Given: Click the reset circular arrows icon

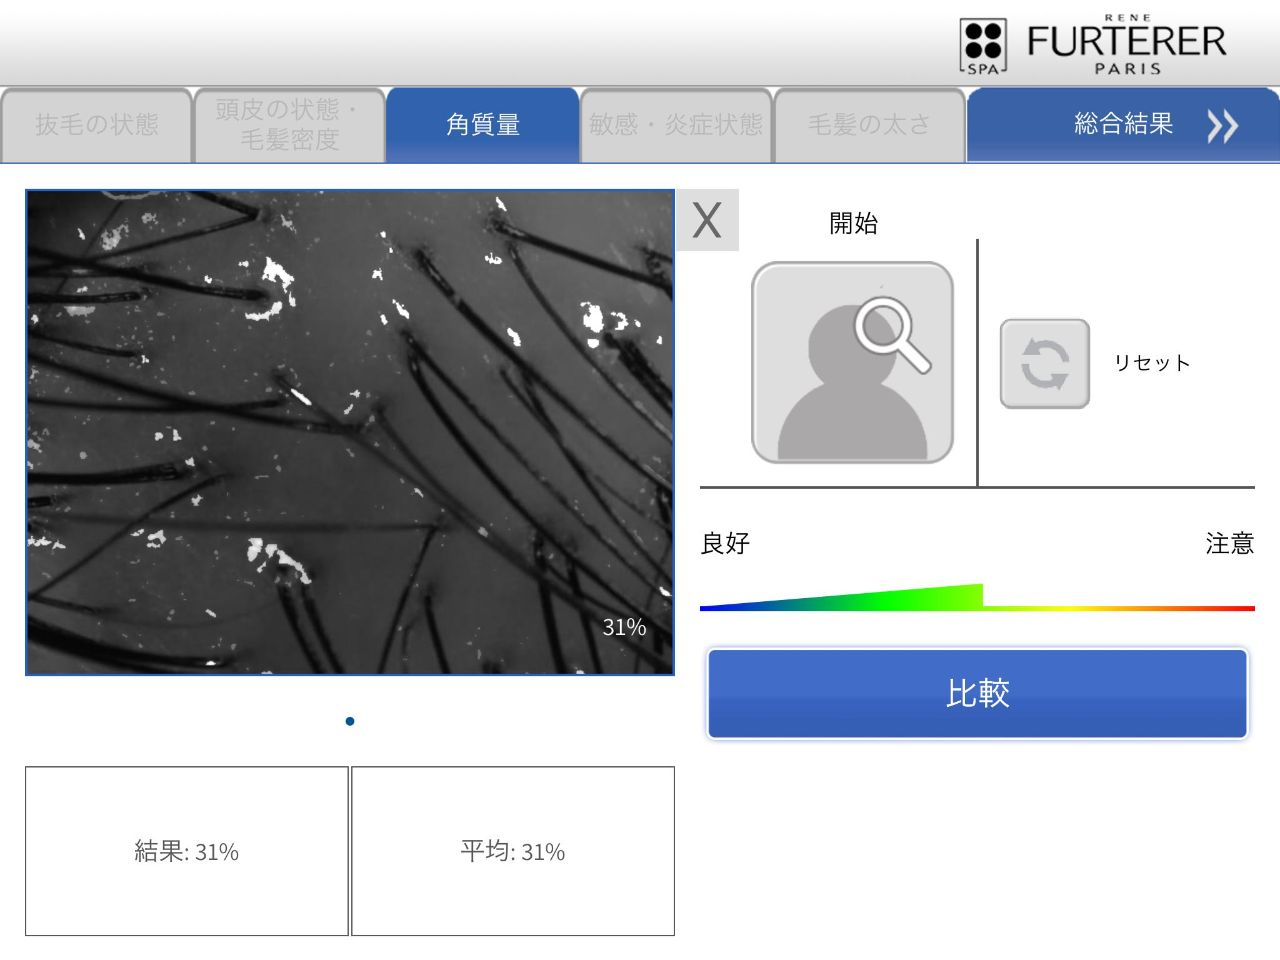Looking at the screenshot, I should point(1045,363).
